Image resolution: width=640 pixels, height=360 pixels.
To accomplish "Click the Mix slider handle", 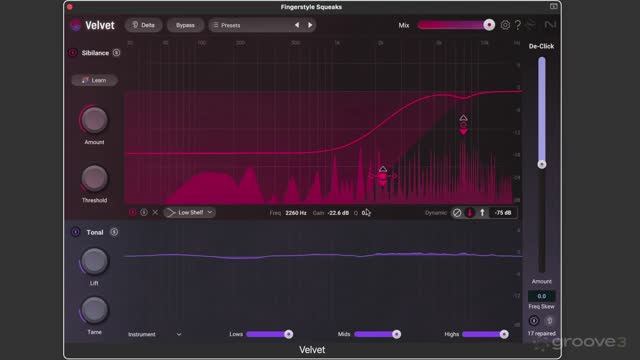I will [489, 25].
